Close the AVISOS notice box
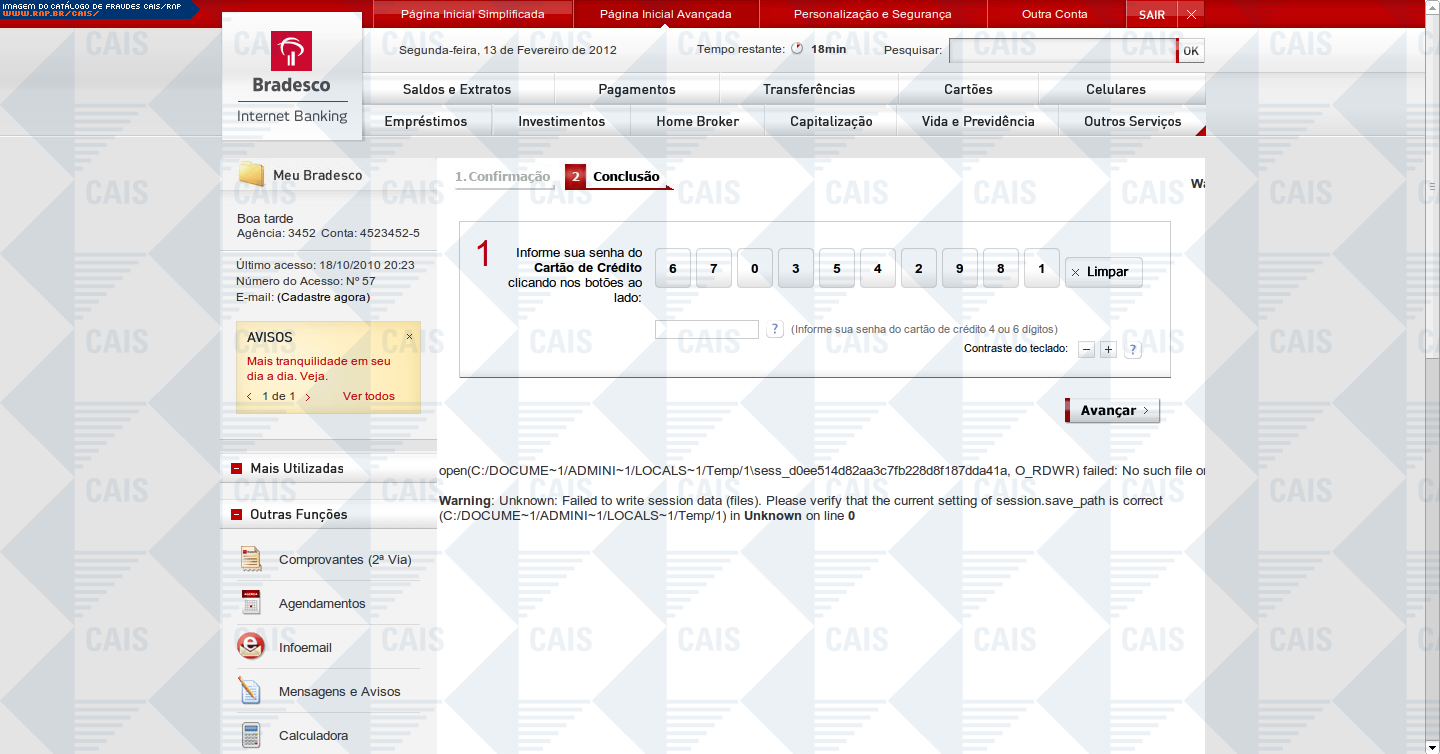Image resolution: width=1440 pixels, height=754 pixels. point(409,337)
